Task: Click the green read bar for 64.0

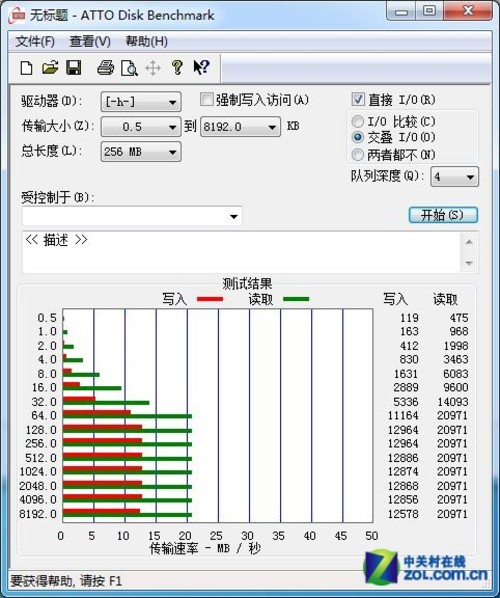Action: click(x=127, y=416)
